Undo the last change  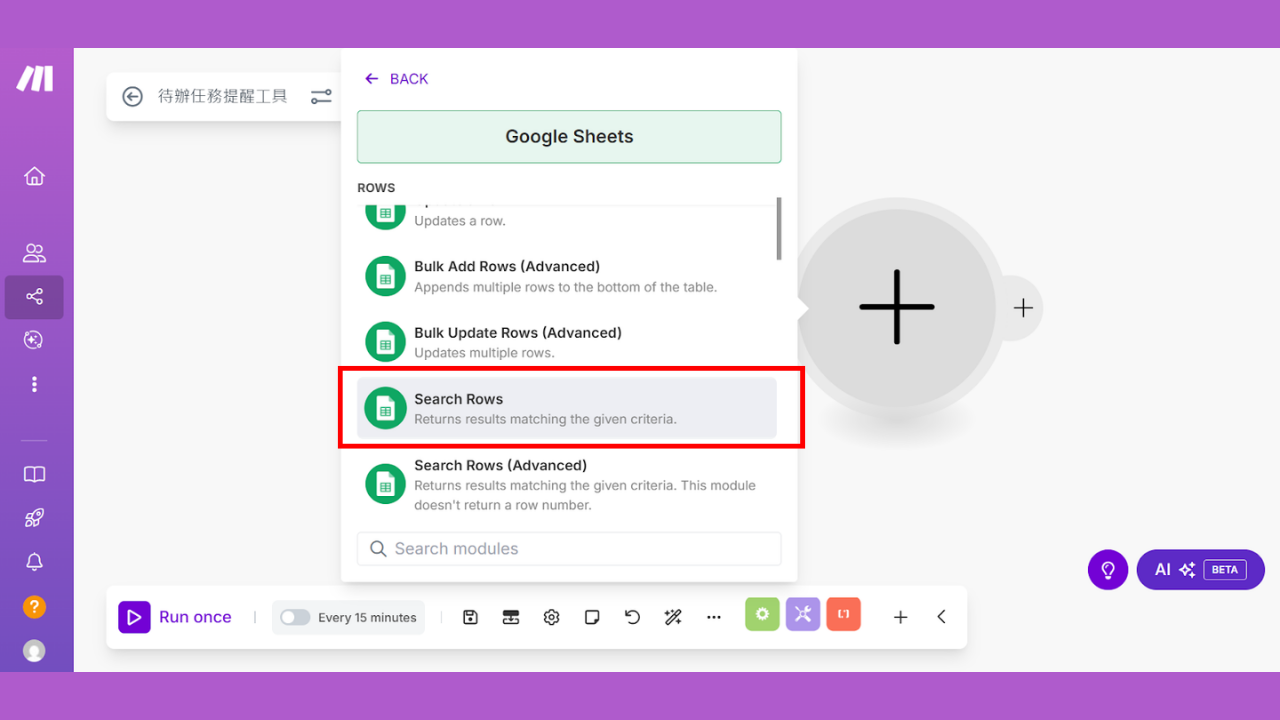(x=632, y=617)
